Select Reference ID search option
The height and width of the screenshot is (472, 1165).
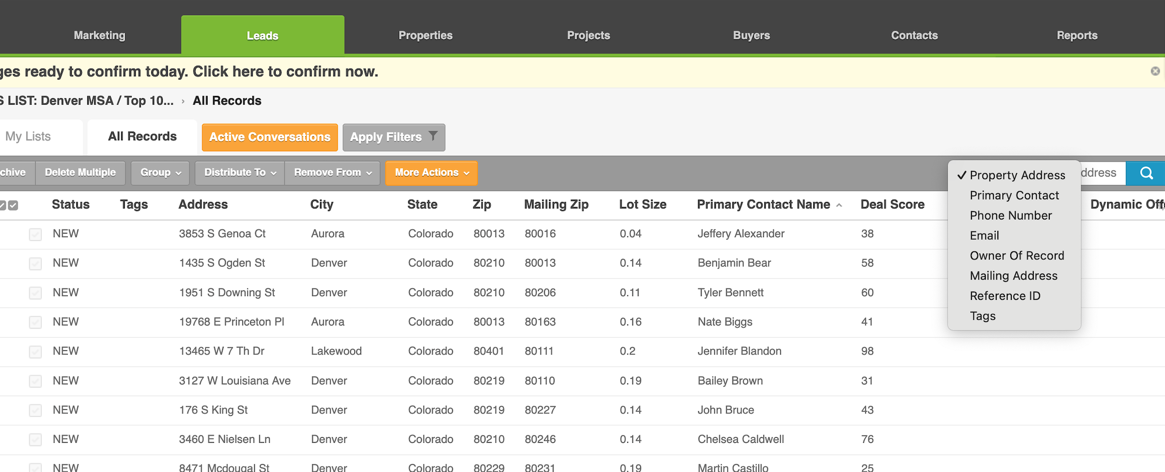click(1014, 296)
